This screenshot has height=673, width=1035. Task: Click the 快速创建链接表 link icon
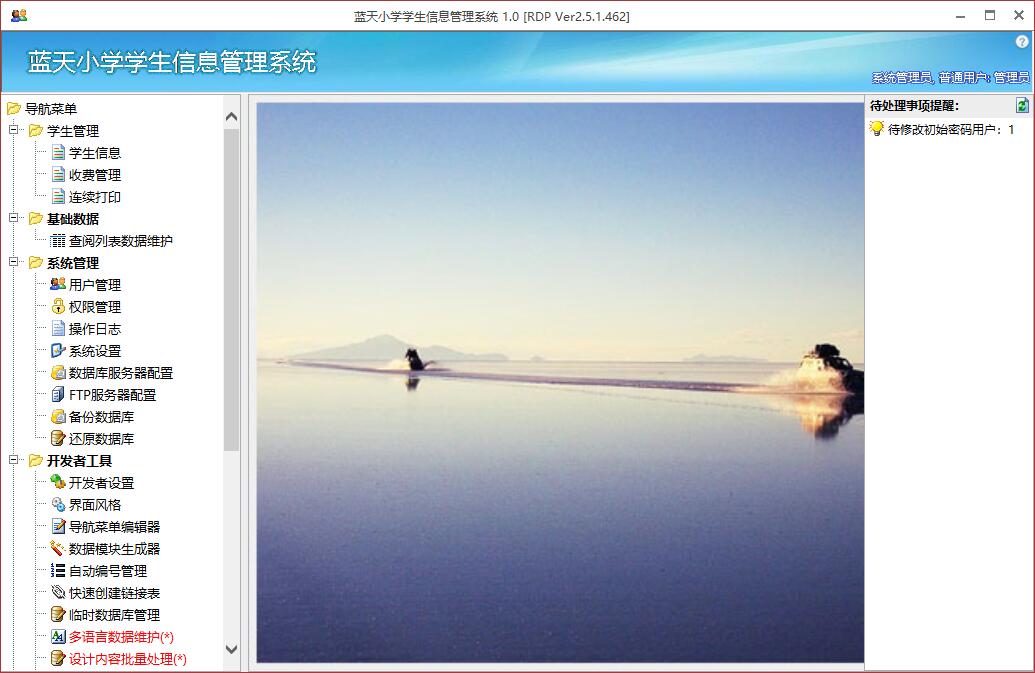pyautogui.click(x=58, y=593)
